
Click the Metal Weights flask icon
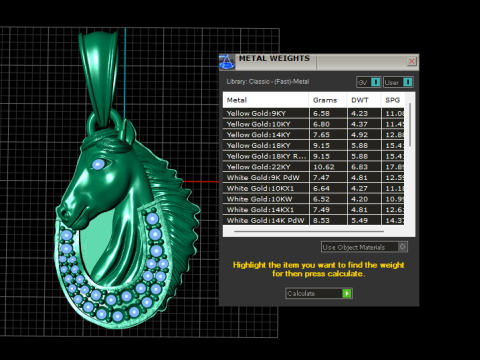(x=227, y=62)
